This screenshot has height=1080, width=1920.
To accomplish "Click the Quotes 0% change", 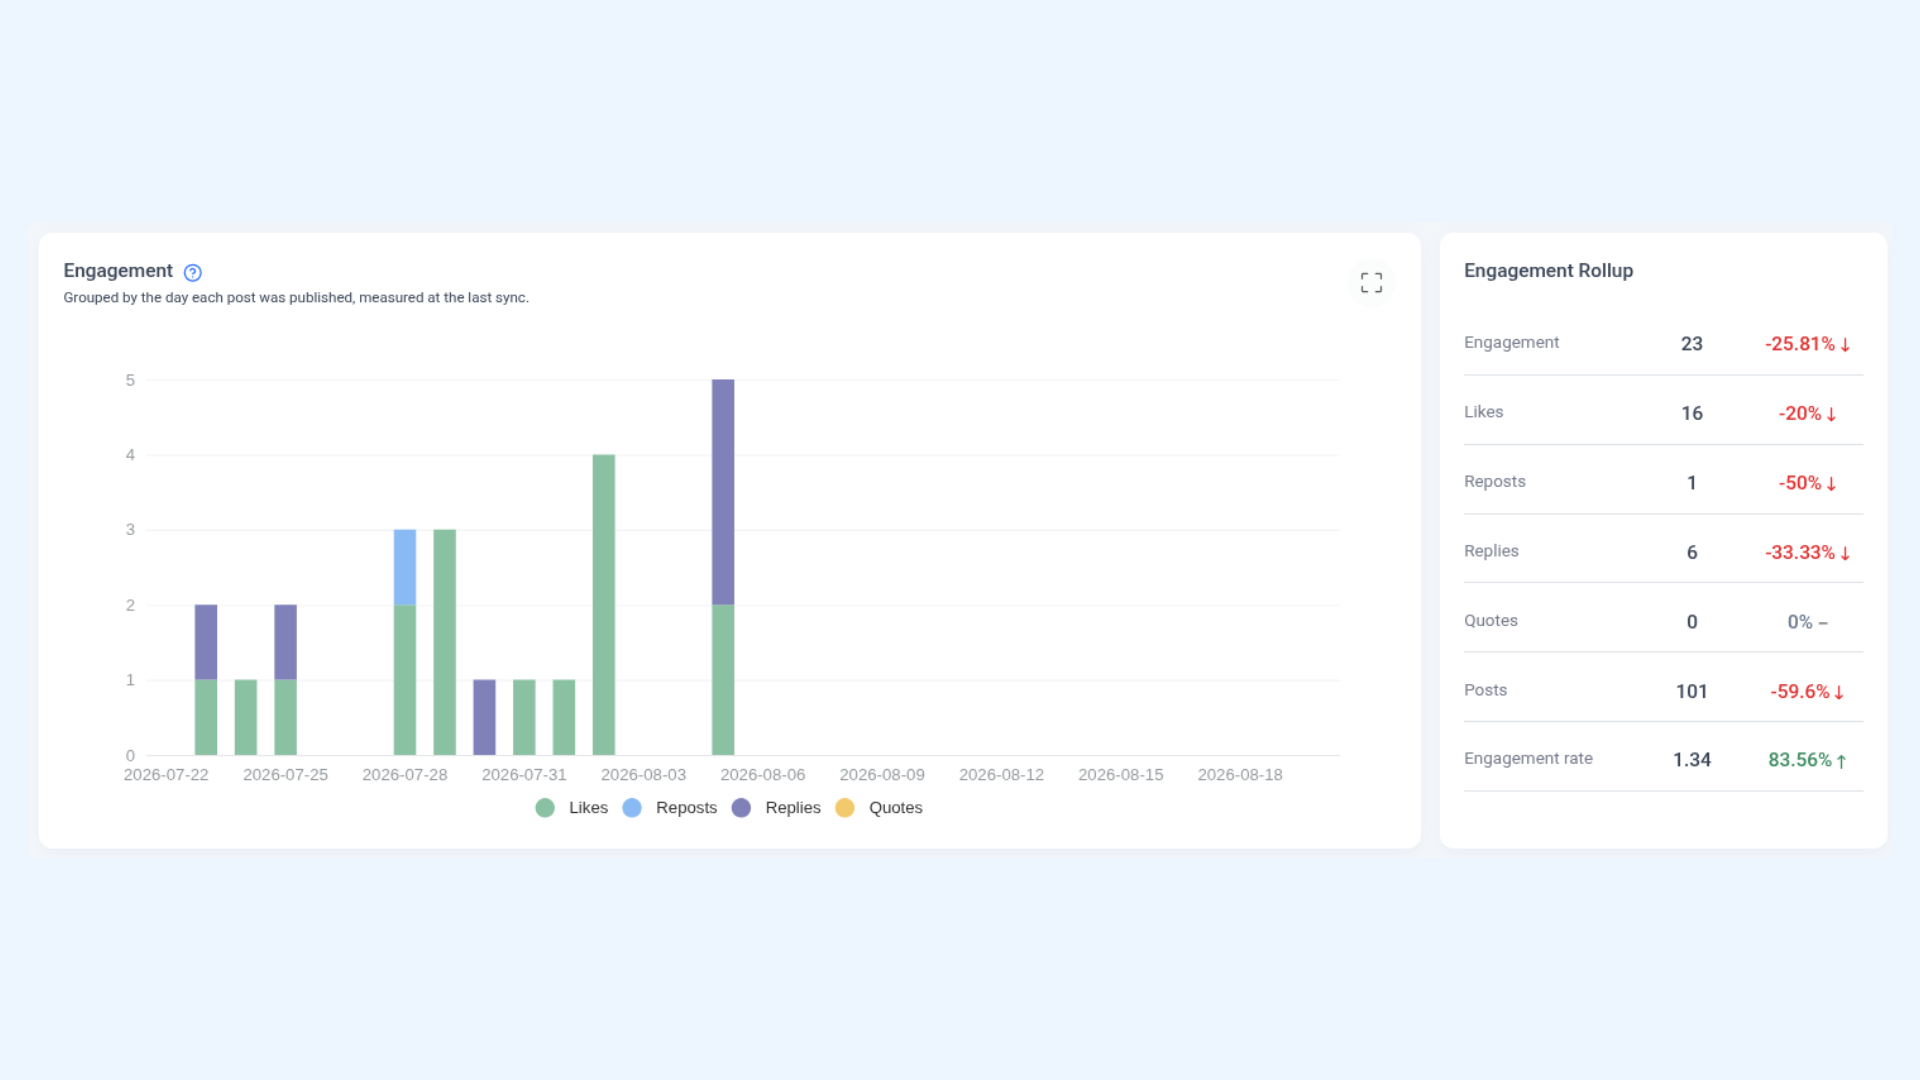I will [x=1807, y=622].
